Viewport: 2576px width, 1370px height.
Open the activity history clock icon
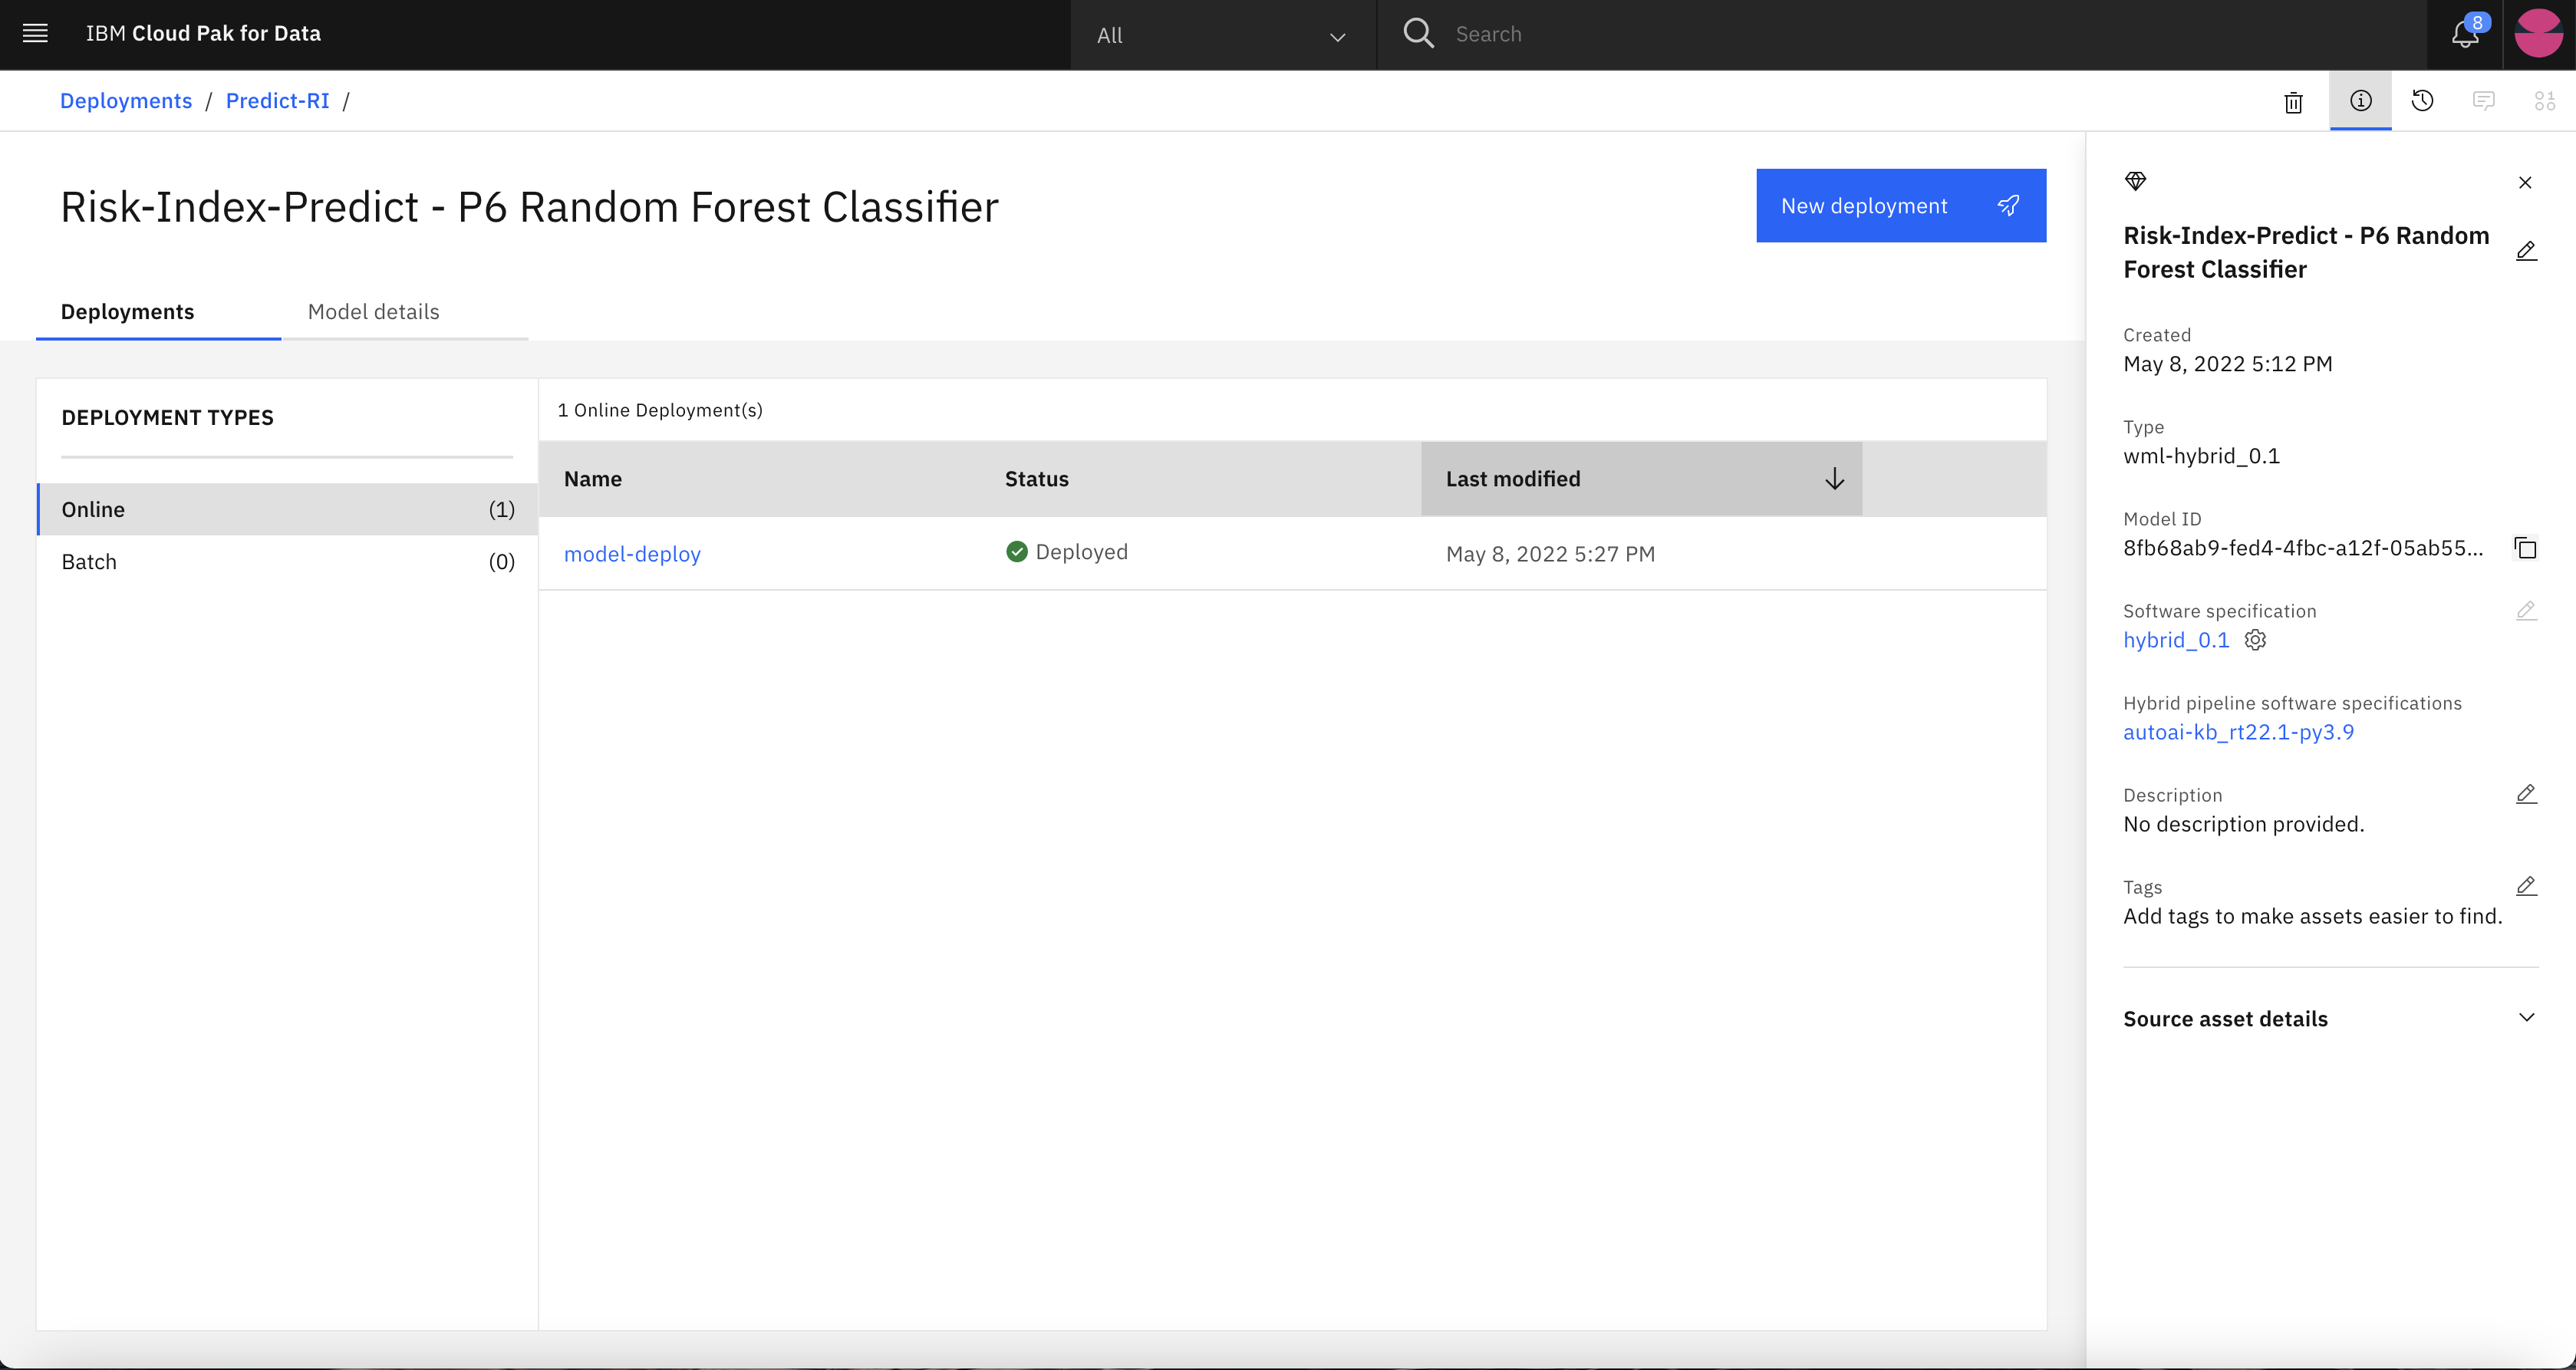click(2422, 100)
